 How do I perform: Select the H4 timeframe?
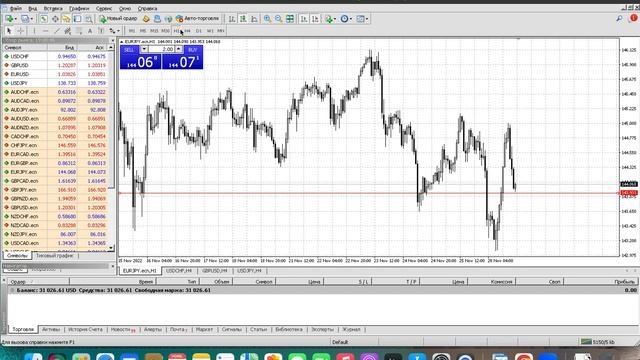(x=187, y=31)
